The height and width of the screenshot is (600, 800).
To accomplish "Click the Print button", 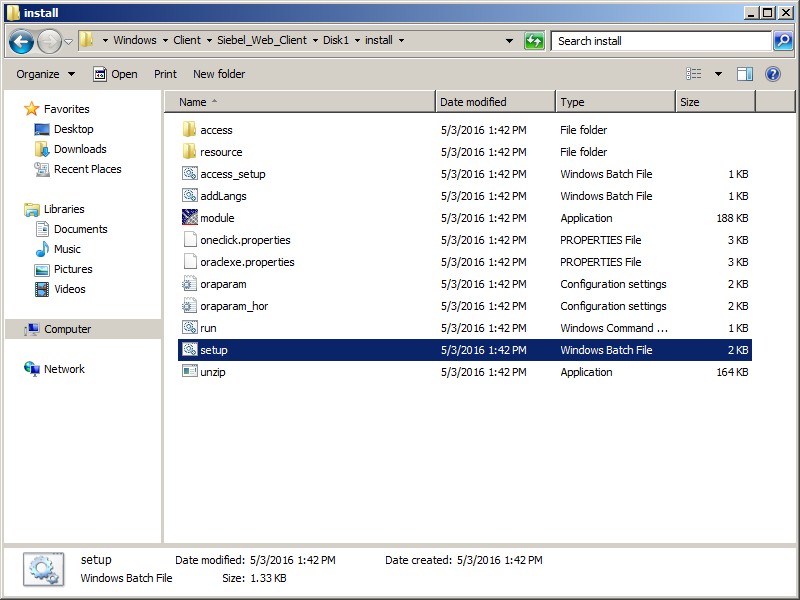I will 165,73.
